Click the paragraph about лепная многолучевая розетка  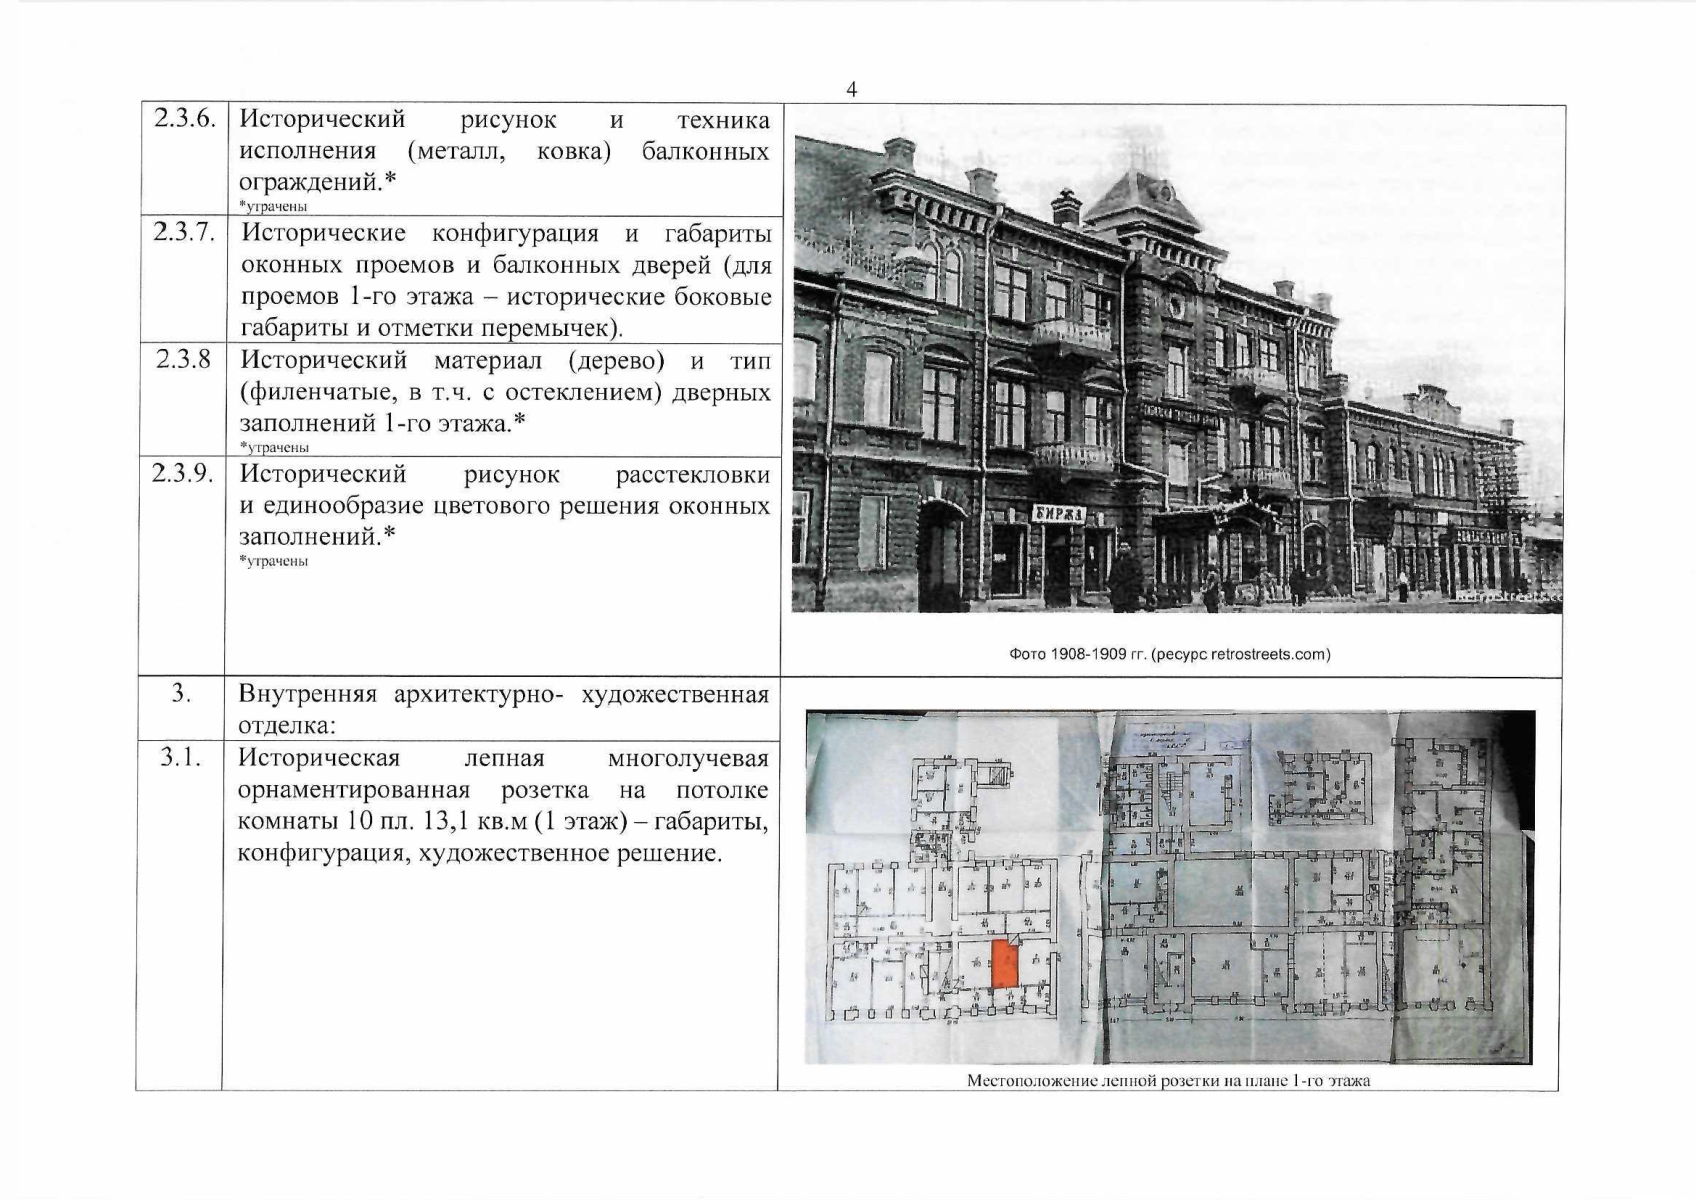pos(503,806)
